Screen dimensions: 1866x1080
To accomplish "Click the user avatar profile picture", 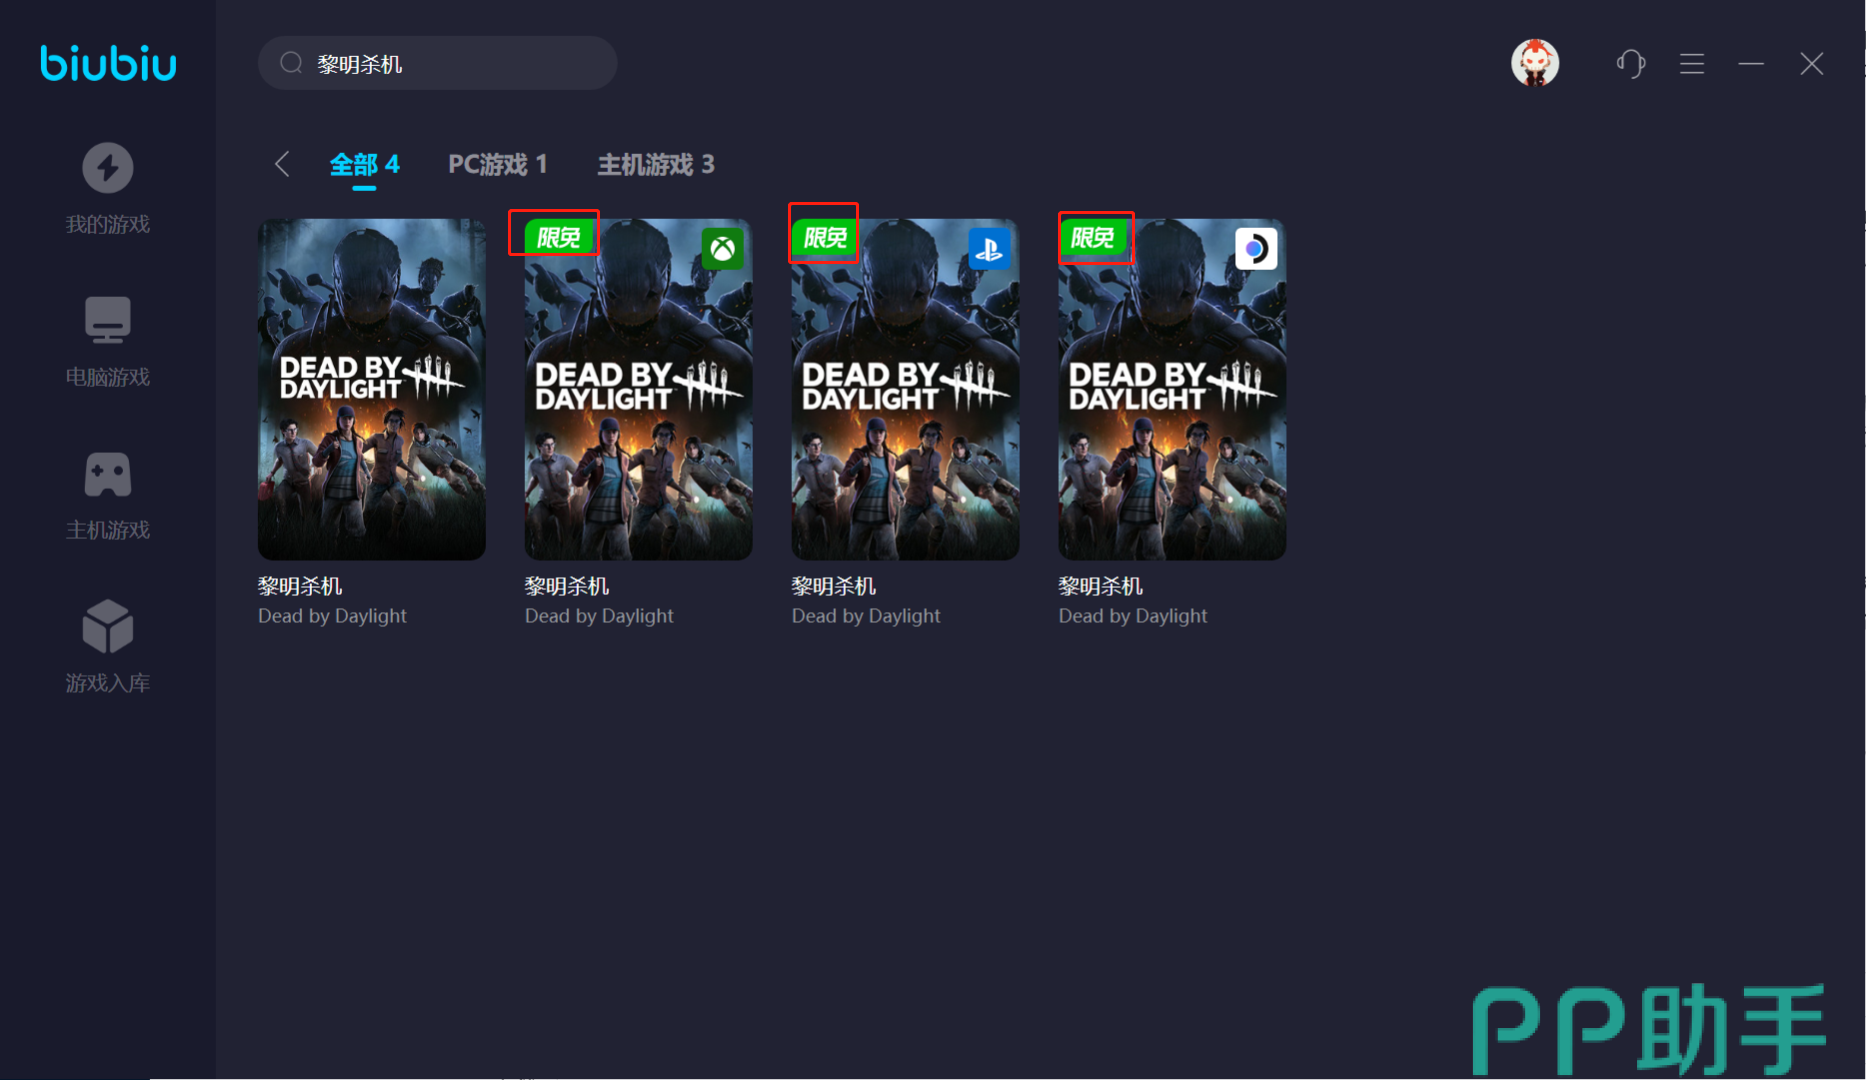I will (1534, 64).
